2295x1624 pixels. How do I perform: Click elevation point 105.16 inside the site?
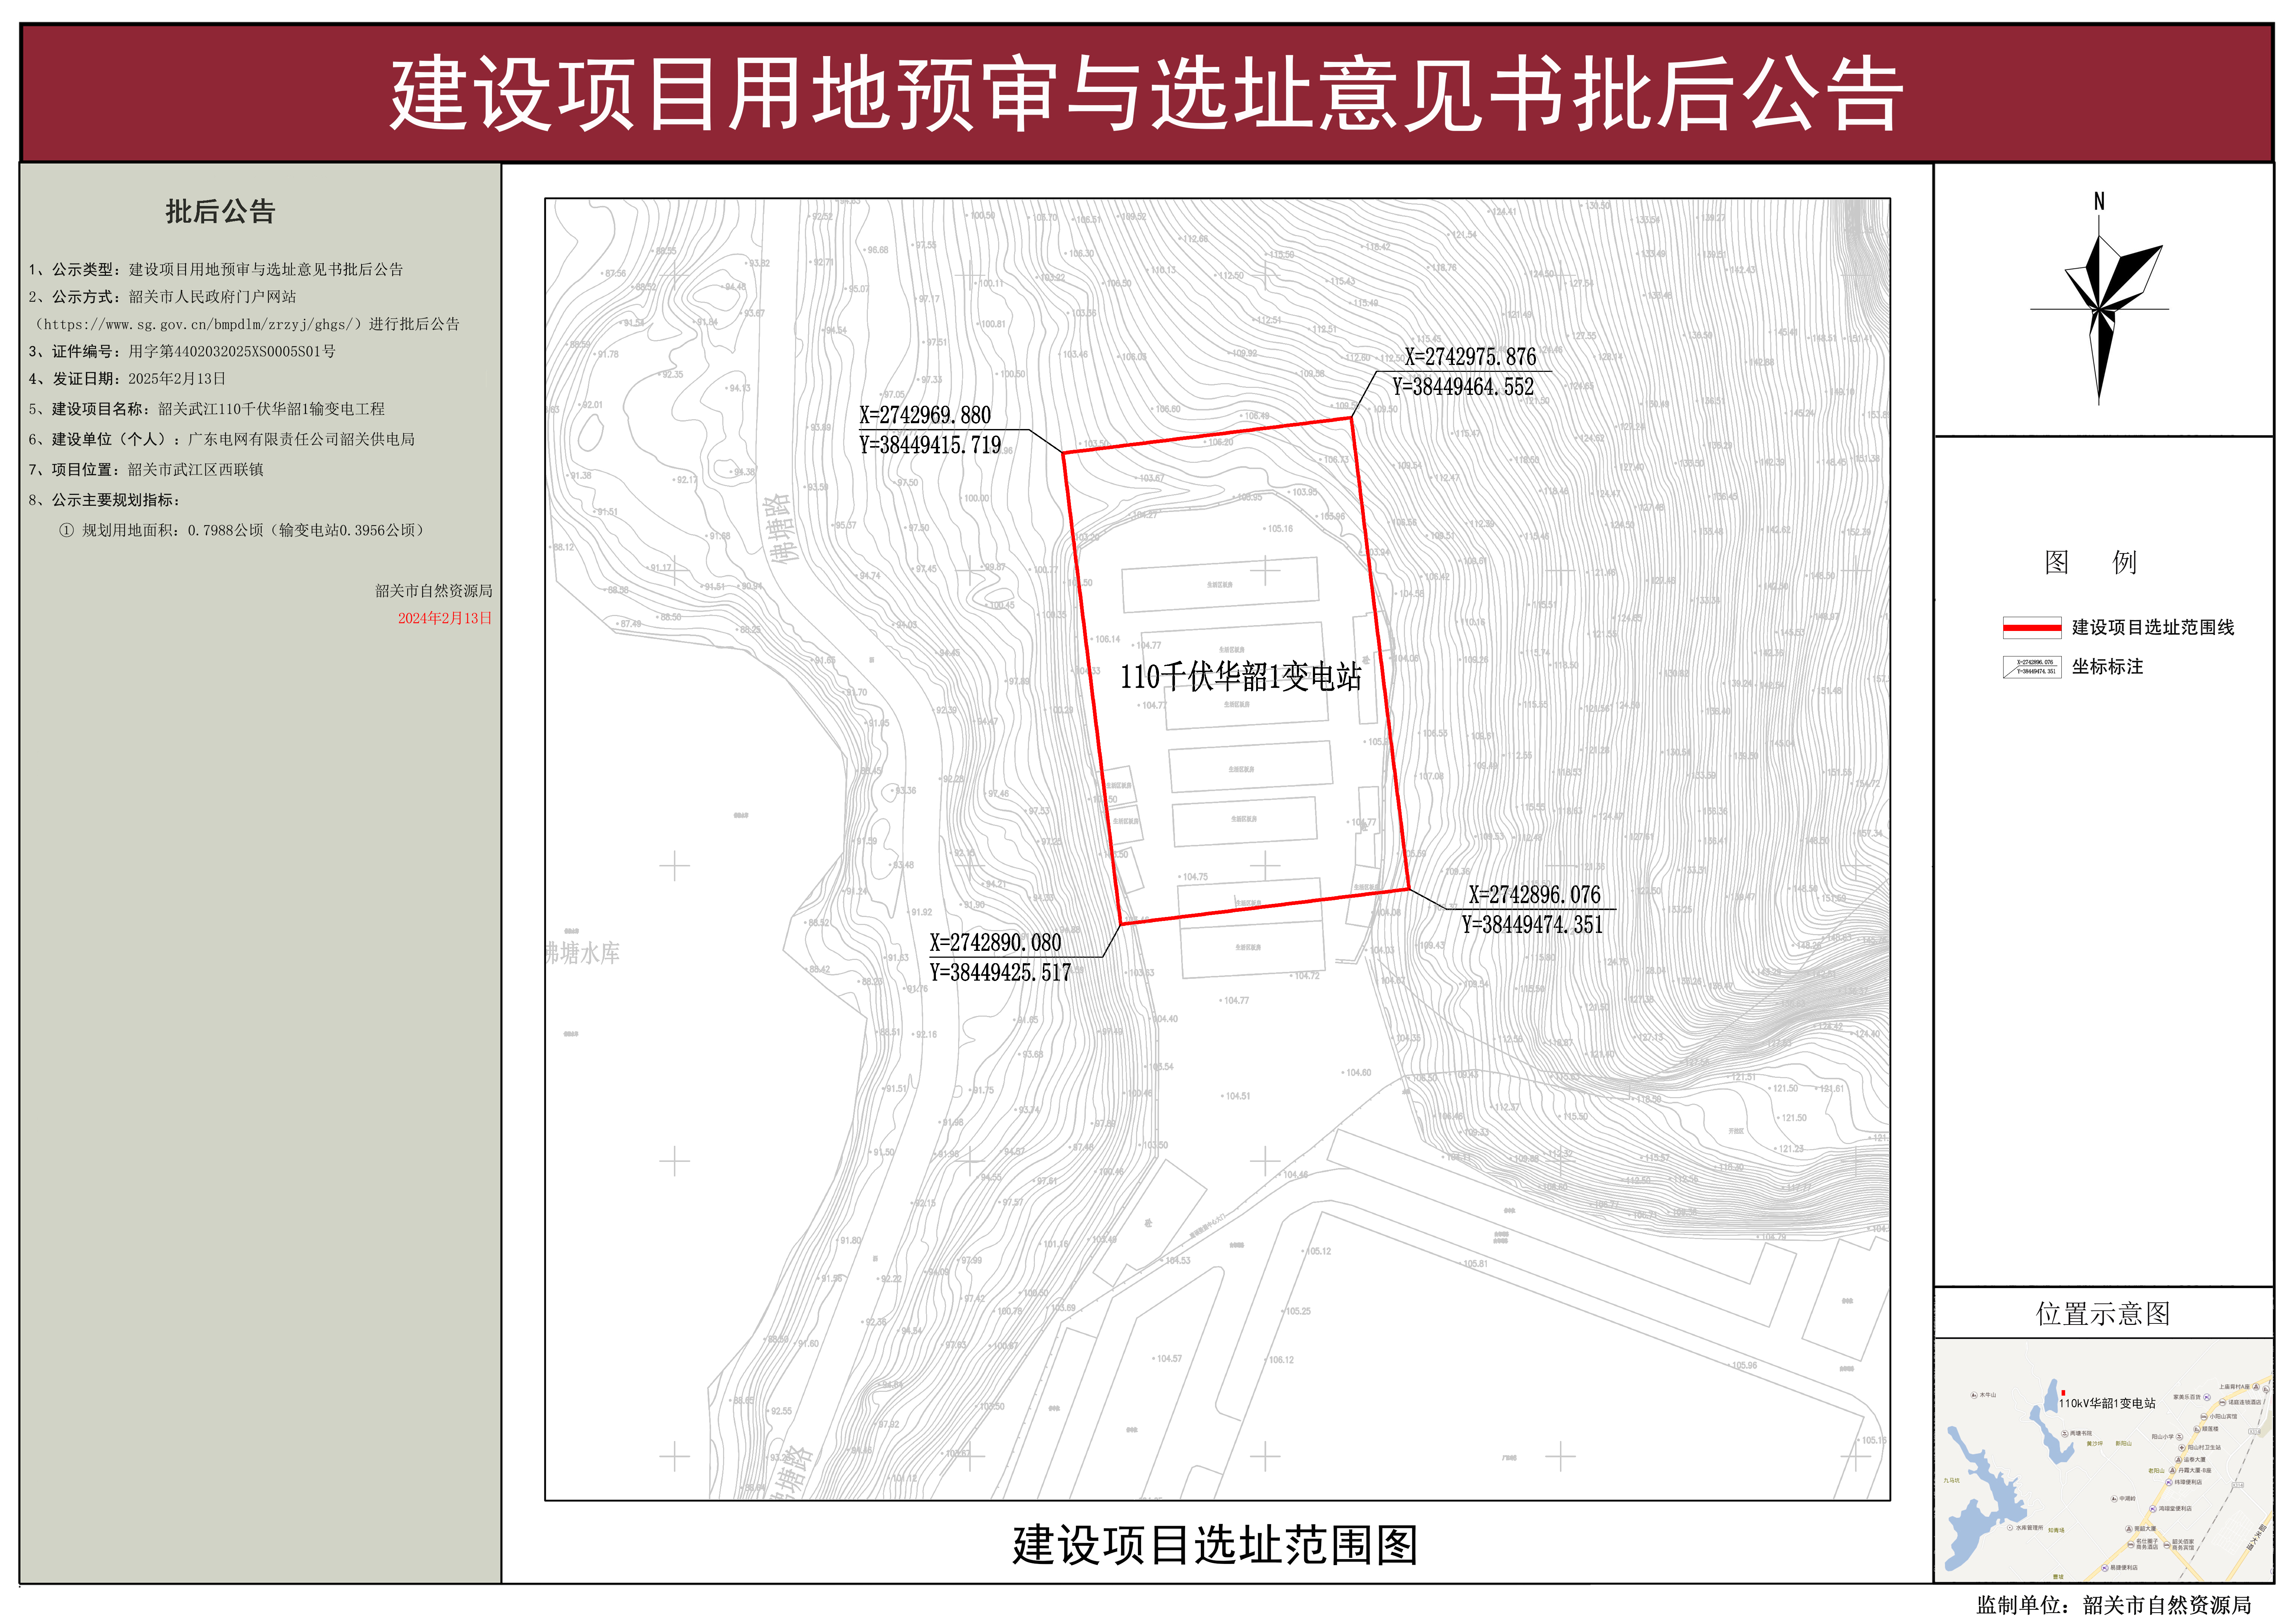(1279, 529)
